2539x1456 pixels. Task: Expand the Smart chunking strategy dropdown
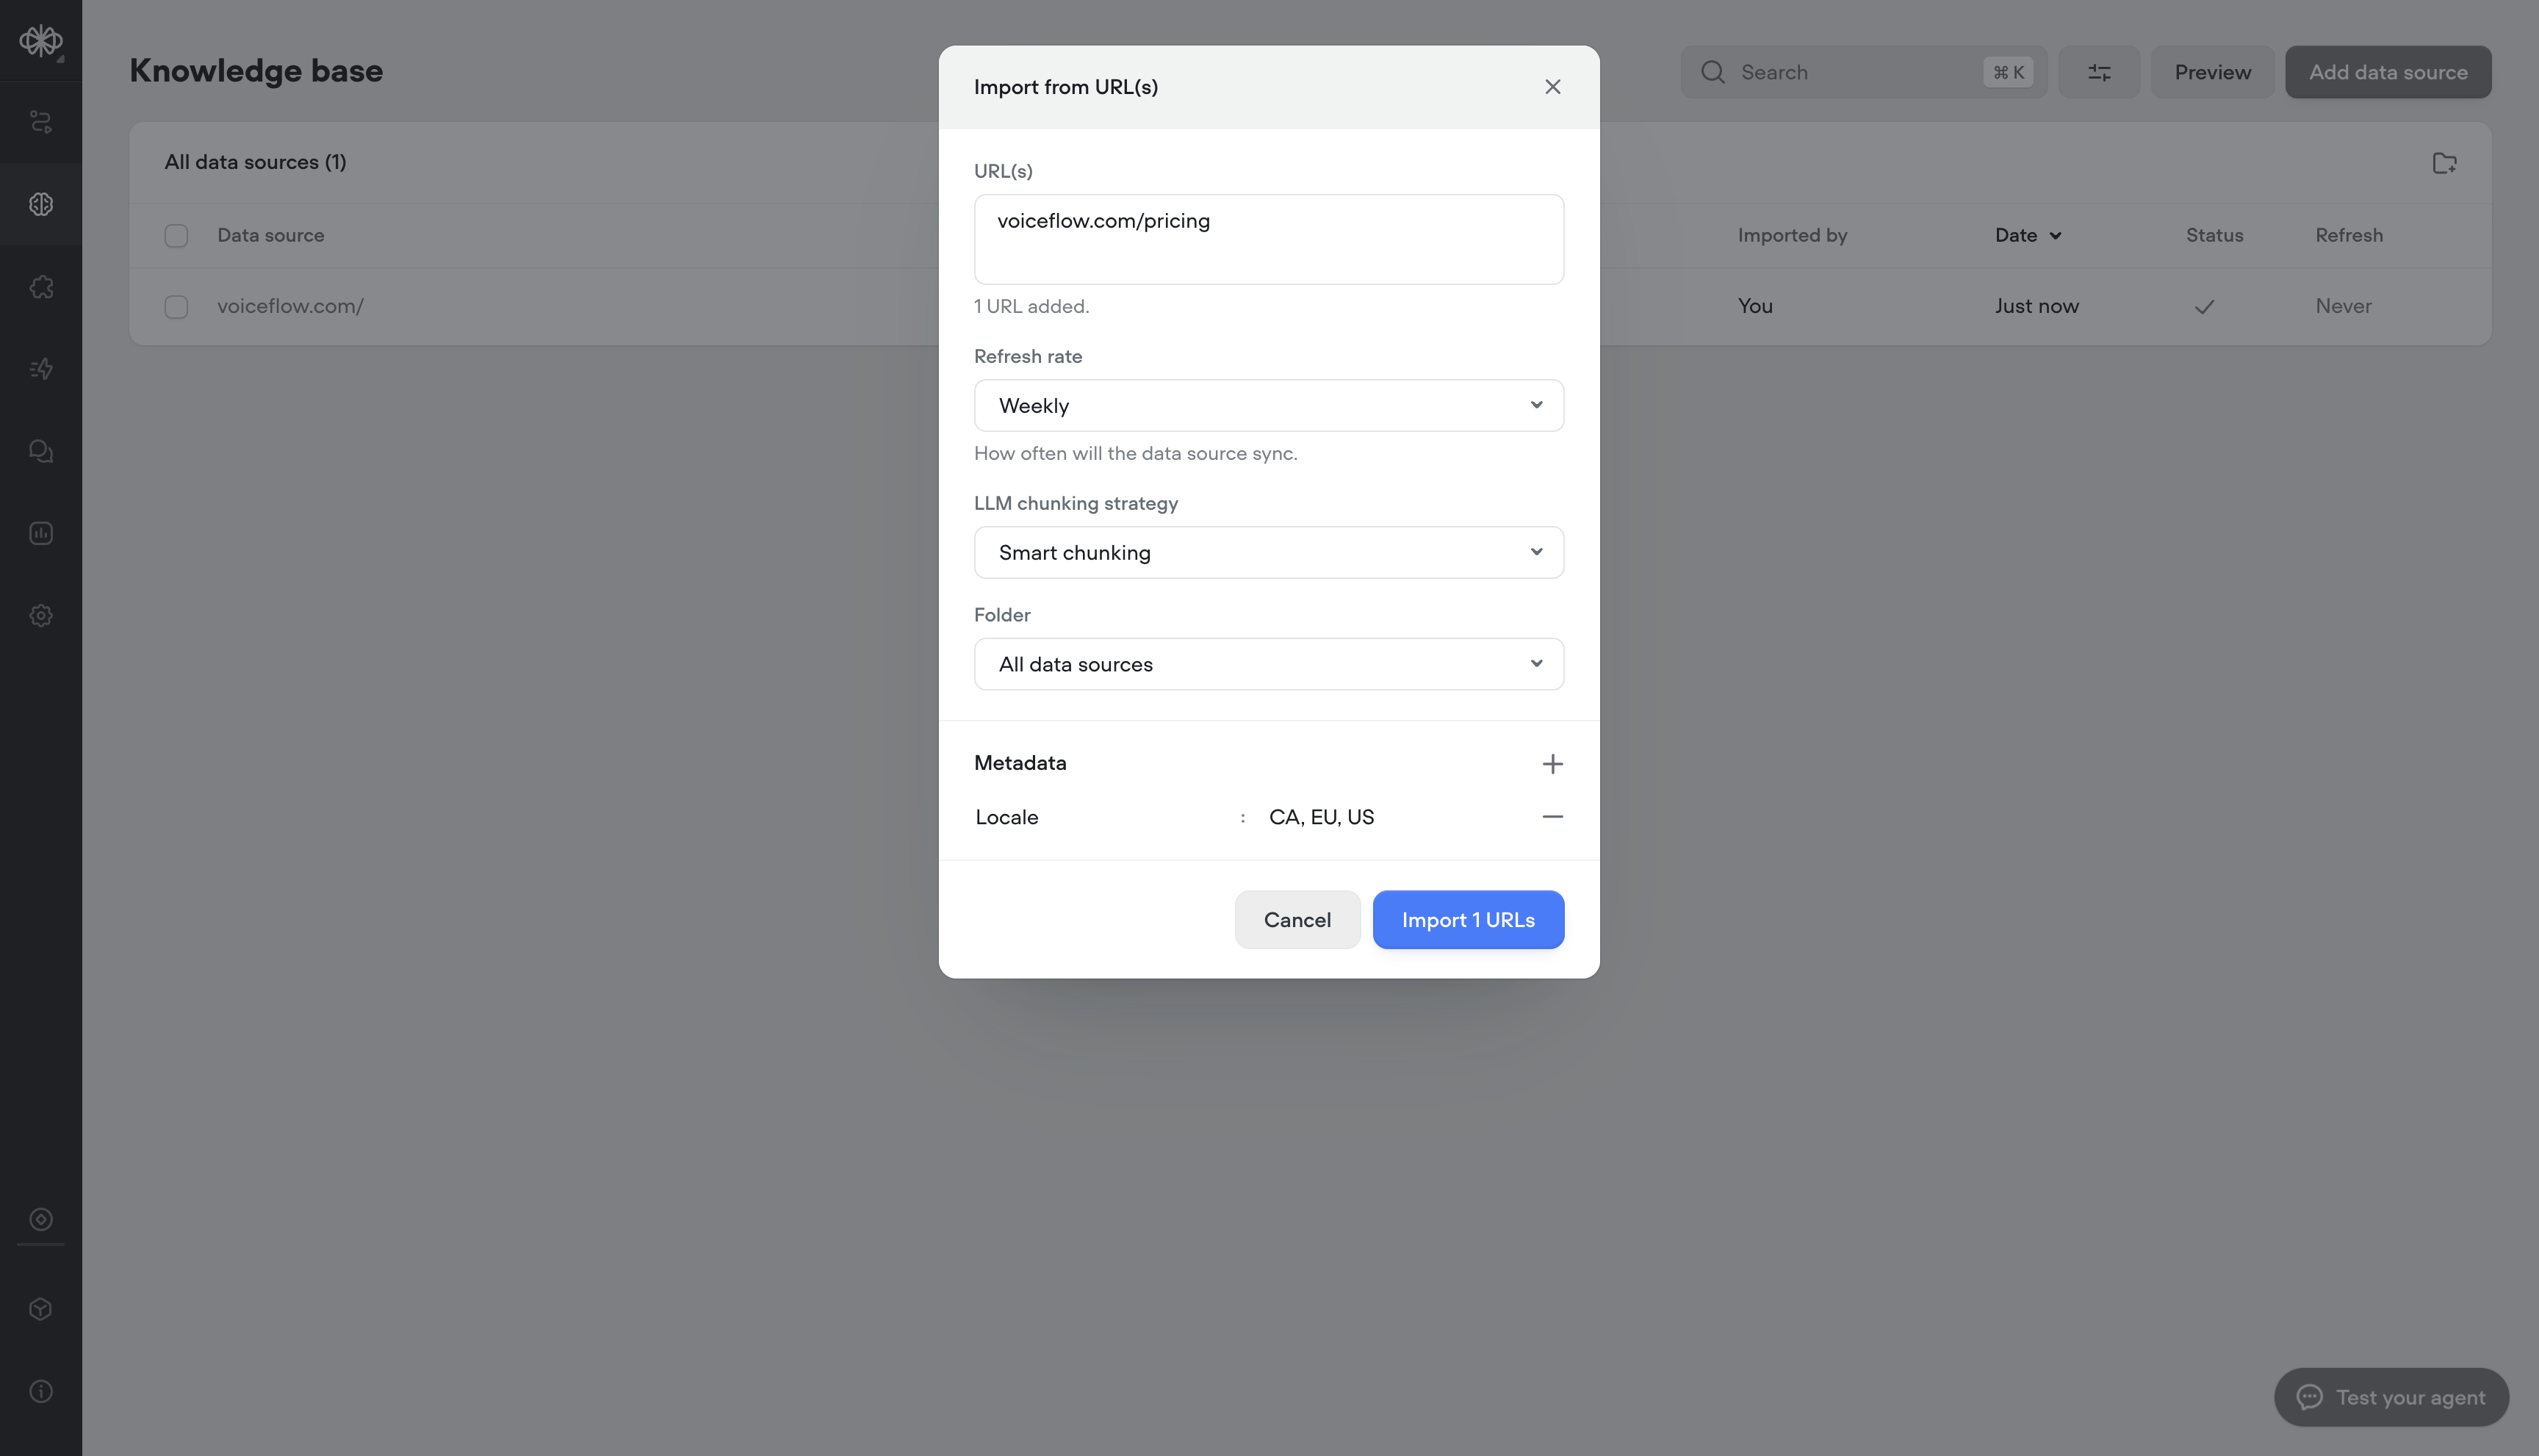coord(1268,552)
